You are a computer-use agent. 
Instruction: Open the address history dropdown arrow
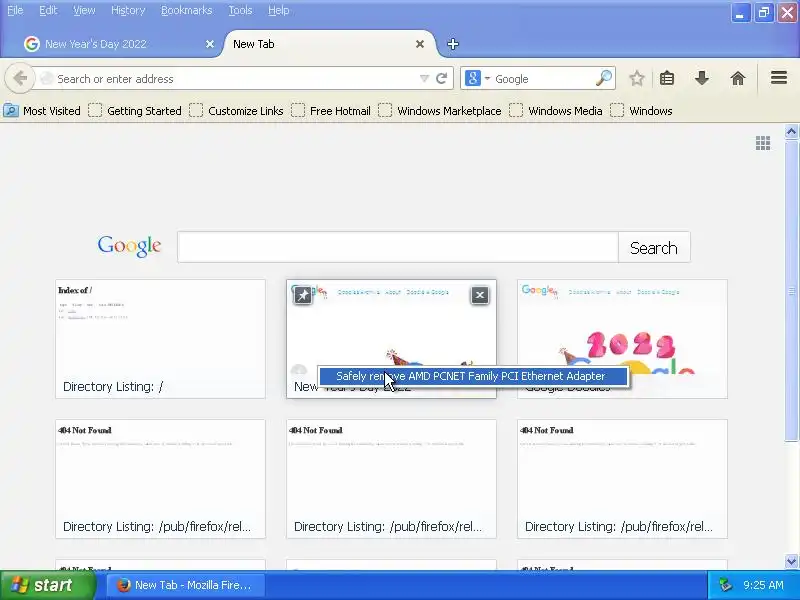tap(424, 79)
